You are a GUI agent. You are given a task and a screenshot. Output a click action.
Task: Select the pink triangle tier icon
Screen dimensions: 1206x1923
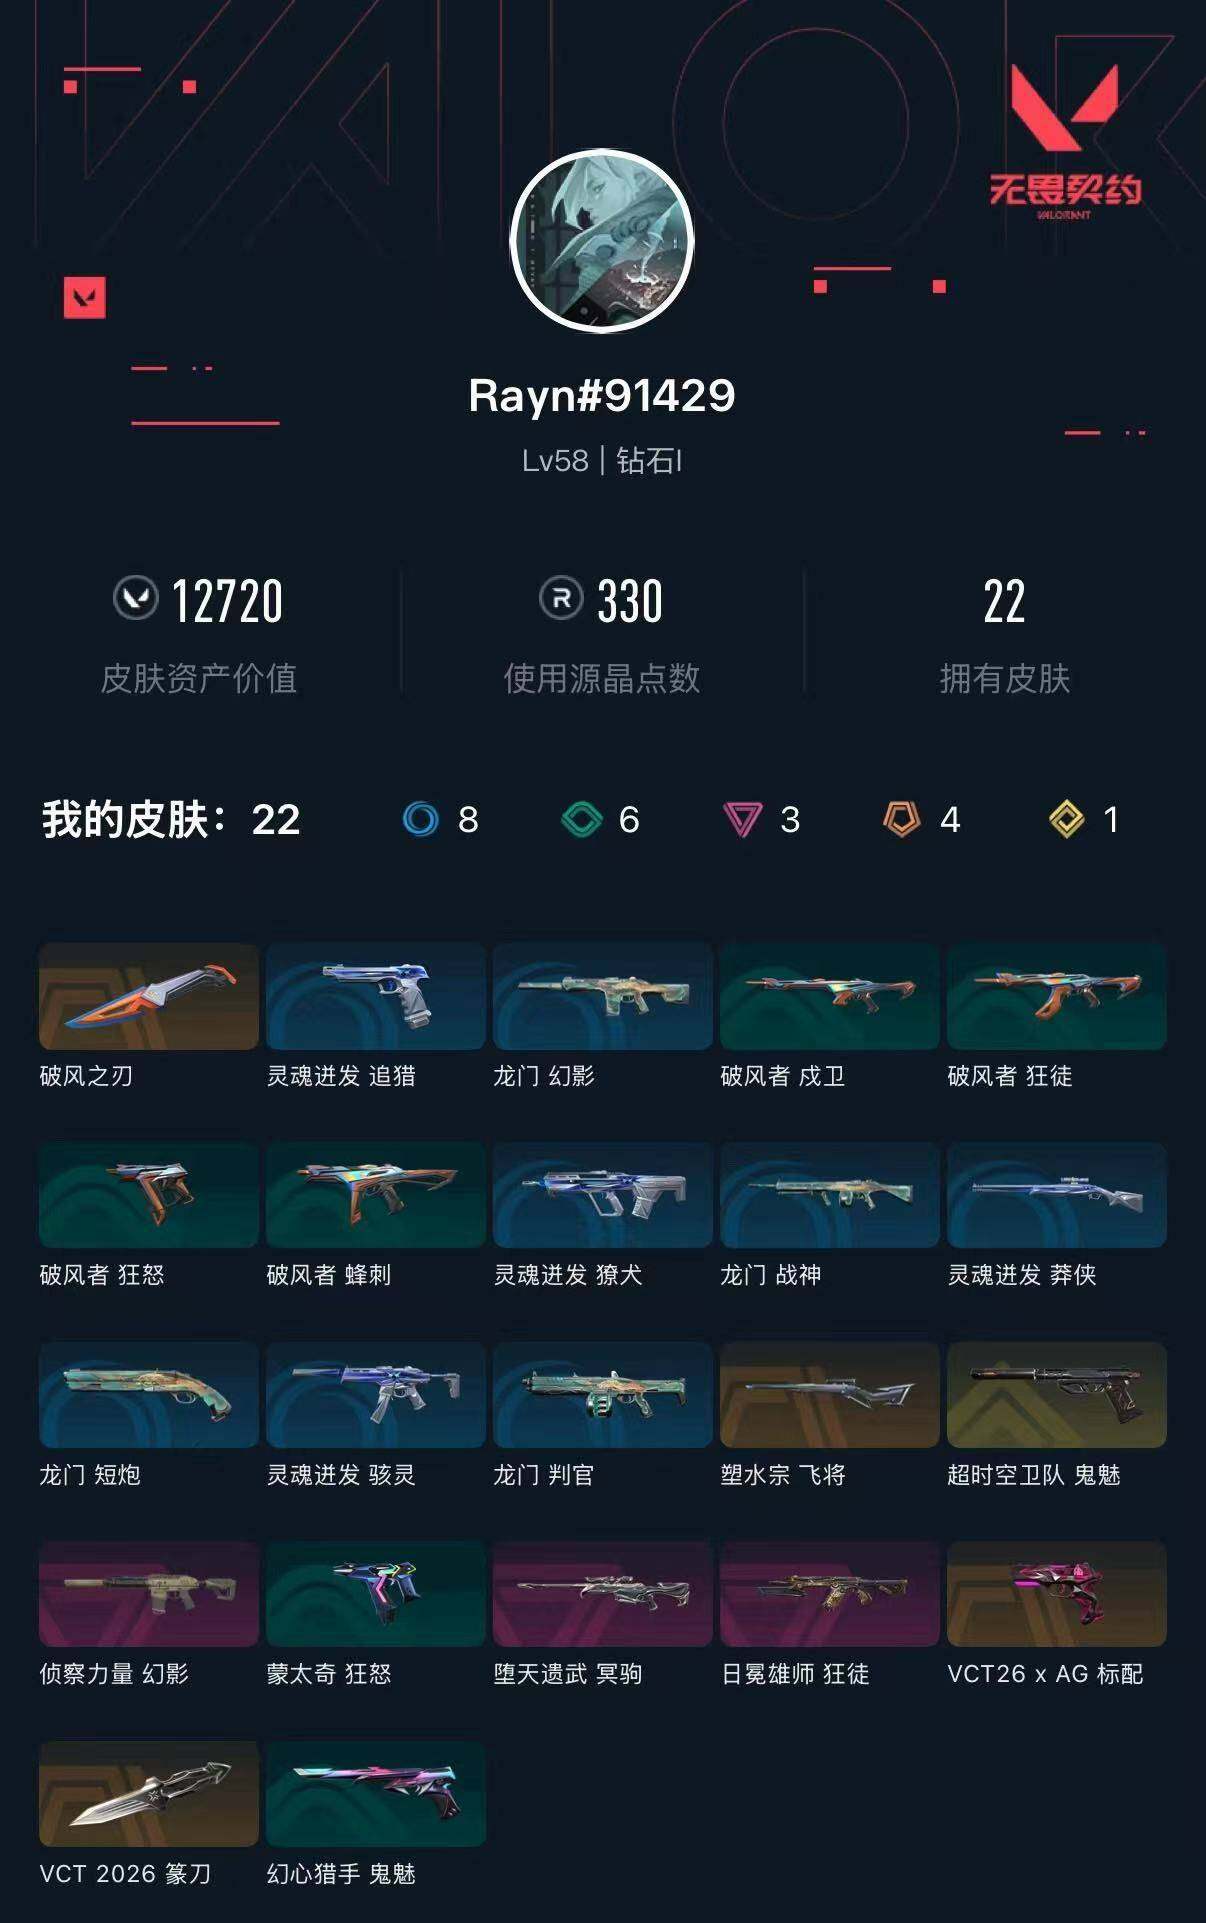click(742, 820)
